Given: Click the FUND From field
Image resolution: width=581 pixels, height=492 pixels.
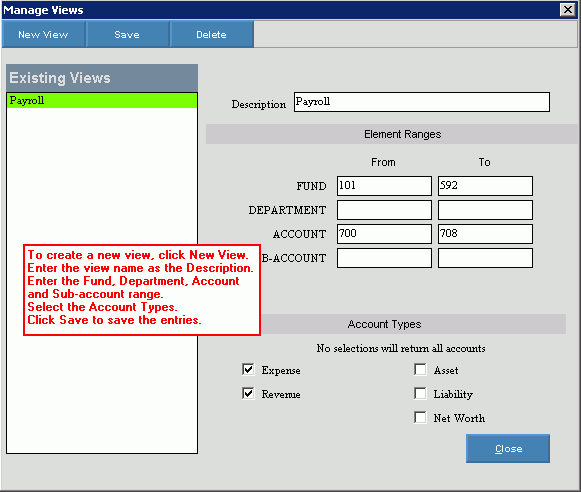Looking at the screenshot, I should tap(384, 186).
